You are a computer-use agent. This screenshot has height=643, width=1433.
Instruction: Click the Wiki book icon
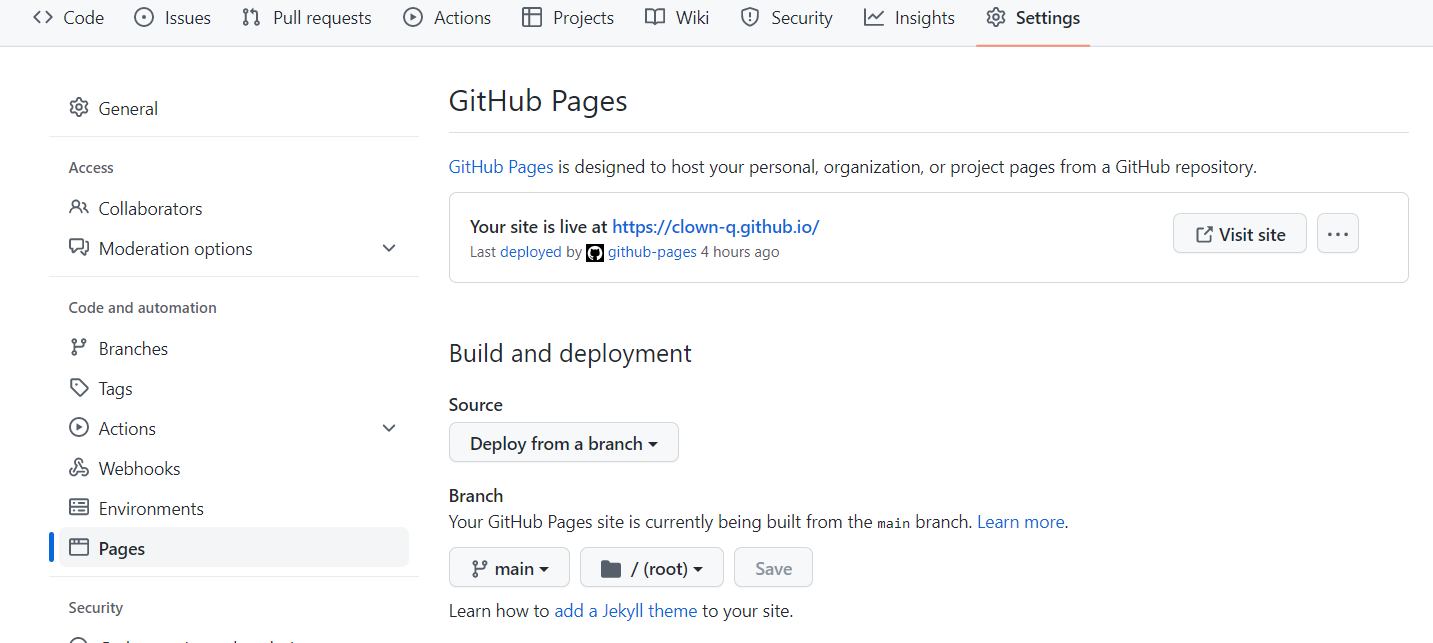[655, 17]
